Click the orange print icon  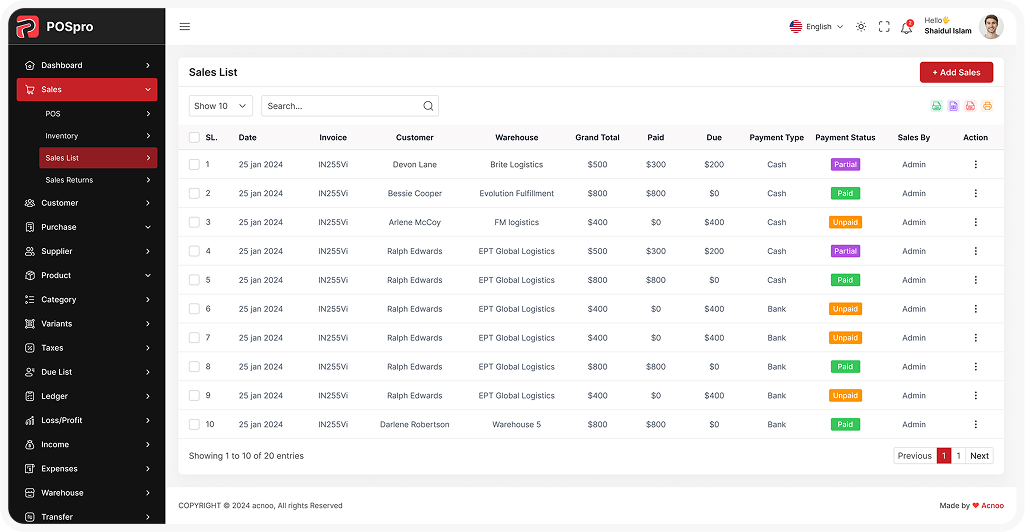point(987,106)
